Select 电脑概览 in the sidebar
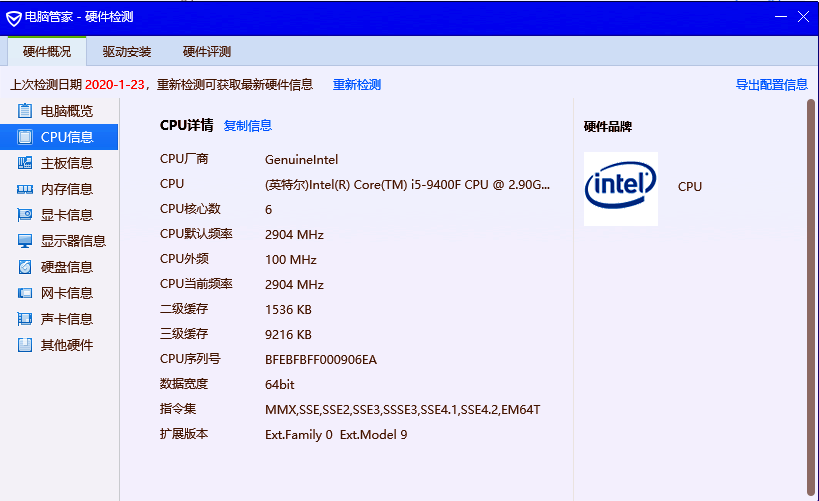The image size is (819, 501). 59,111
